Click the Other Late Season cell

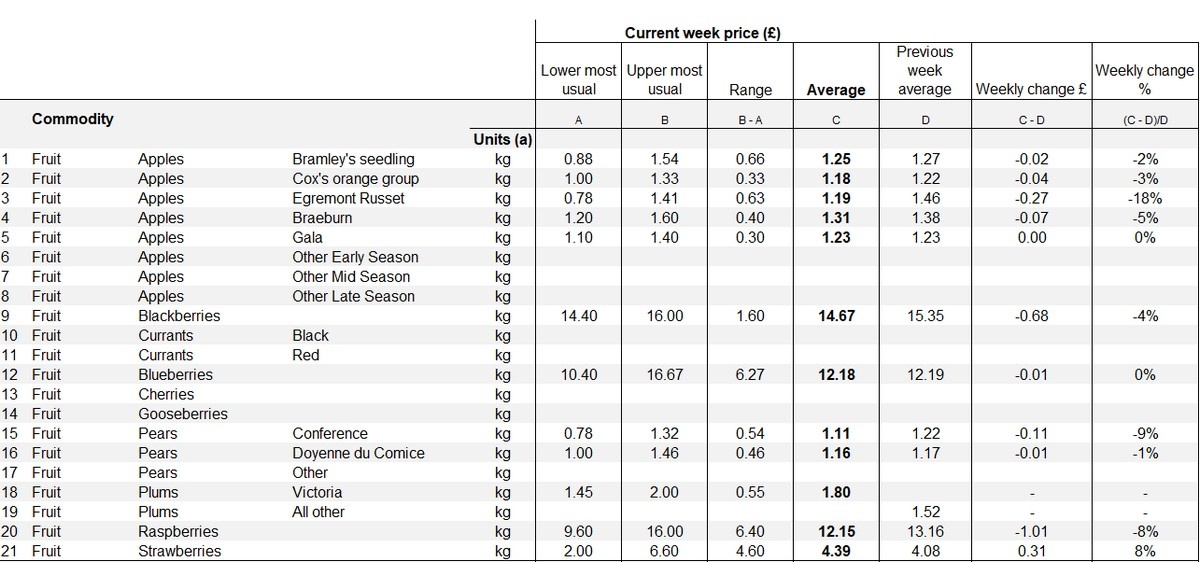coord(353,296)
